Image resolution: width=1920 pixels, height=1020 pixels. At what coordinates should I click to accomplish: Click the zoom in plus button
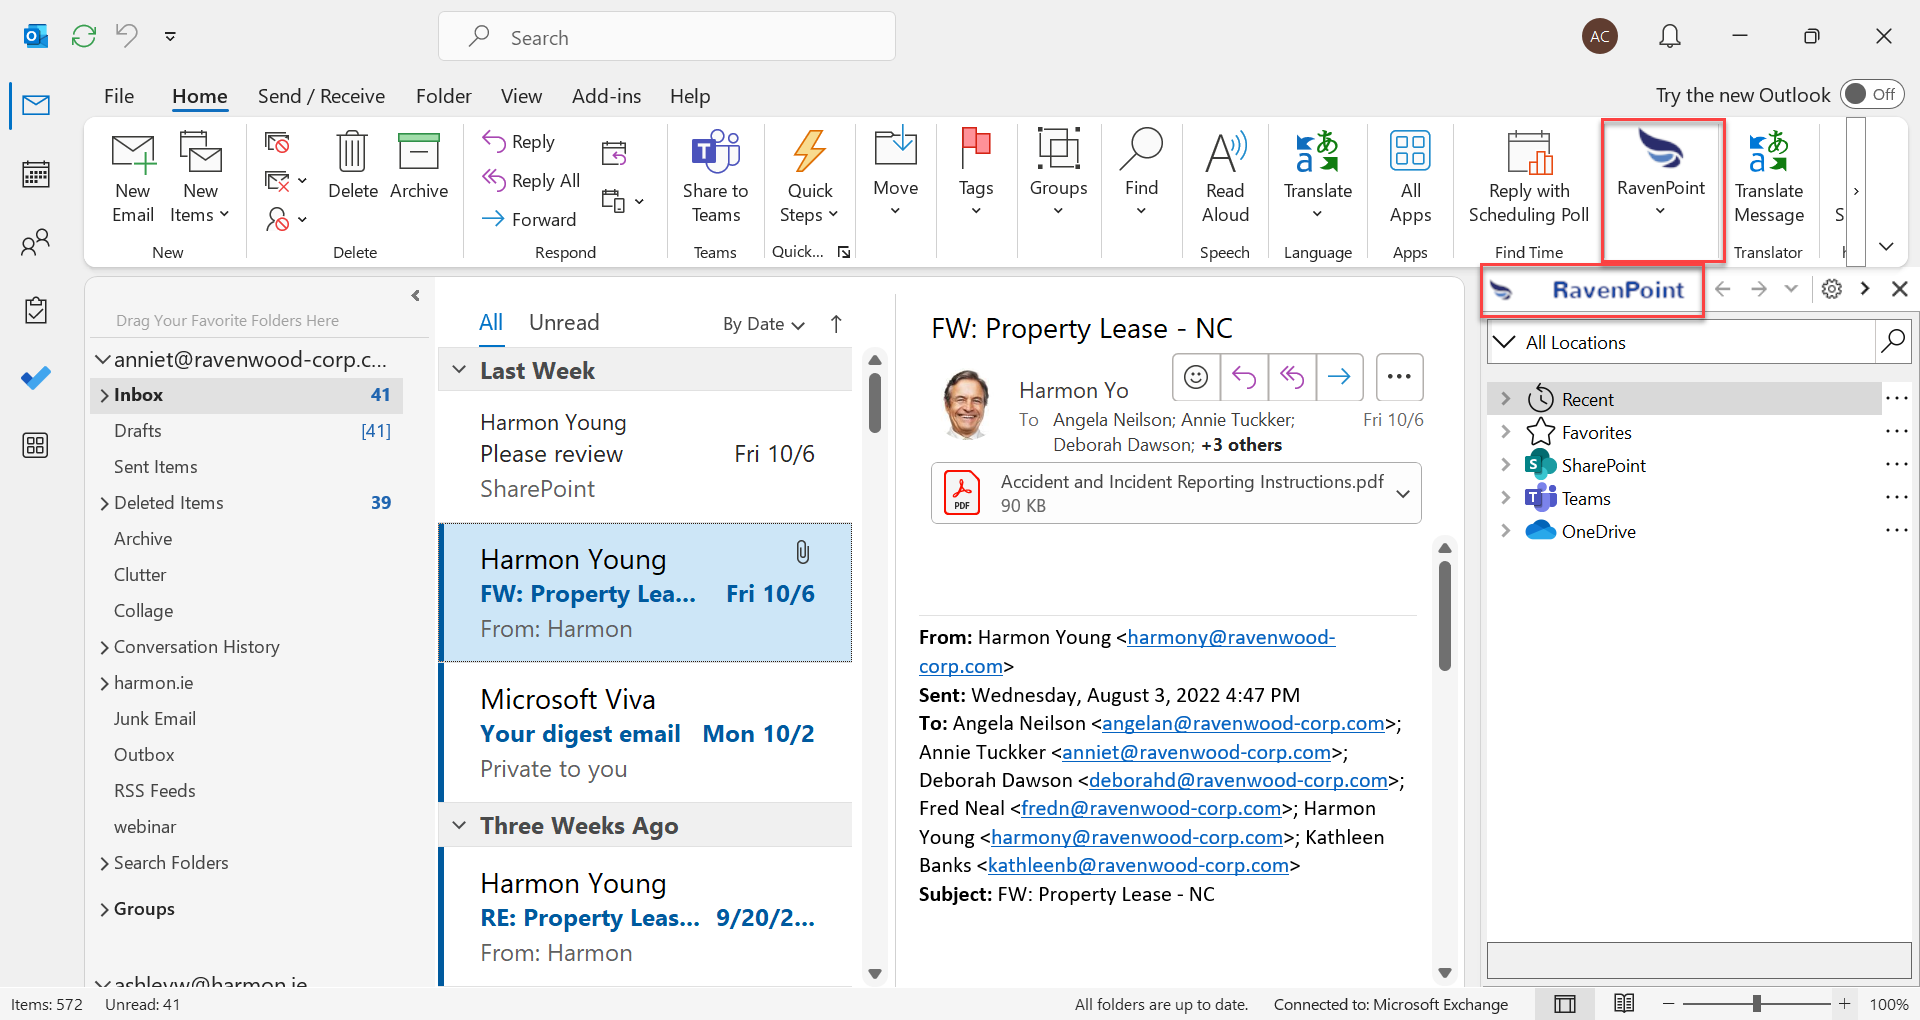tap(1845, 1003)
